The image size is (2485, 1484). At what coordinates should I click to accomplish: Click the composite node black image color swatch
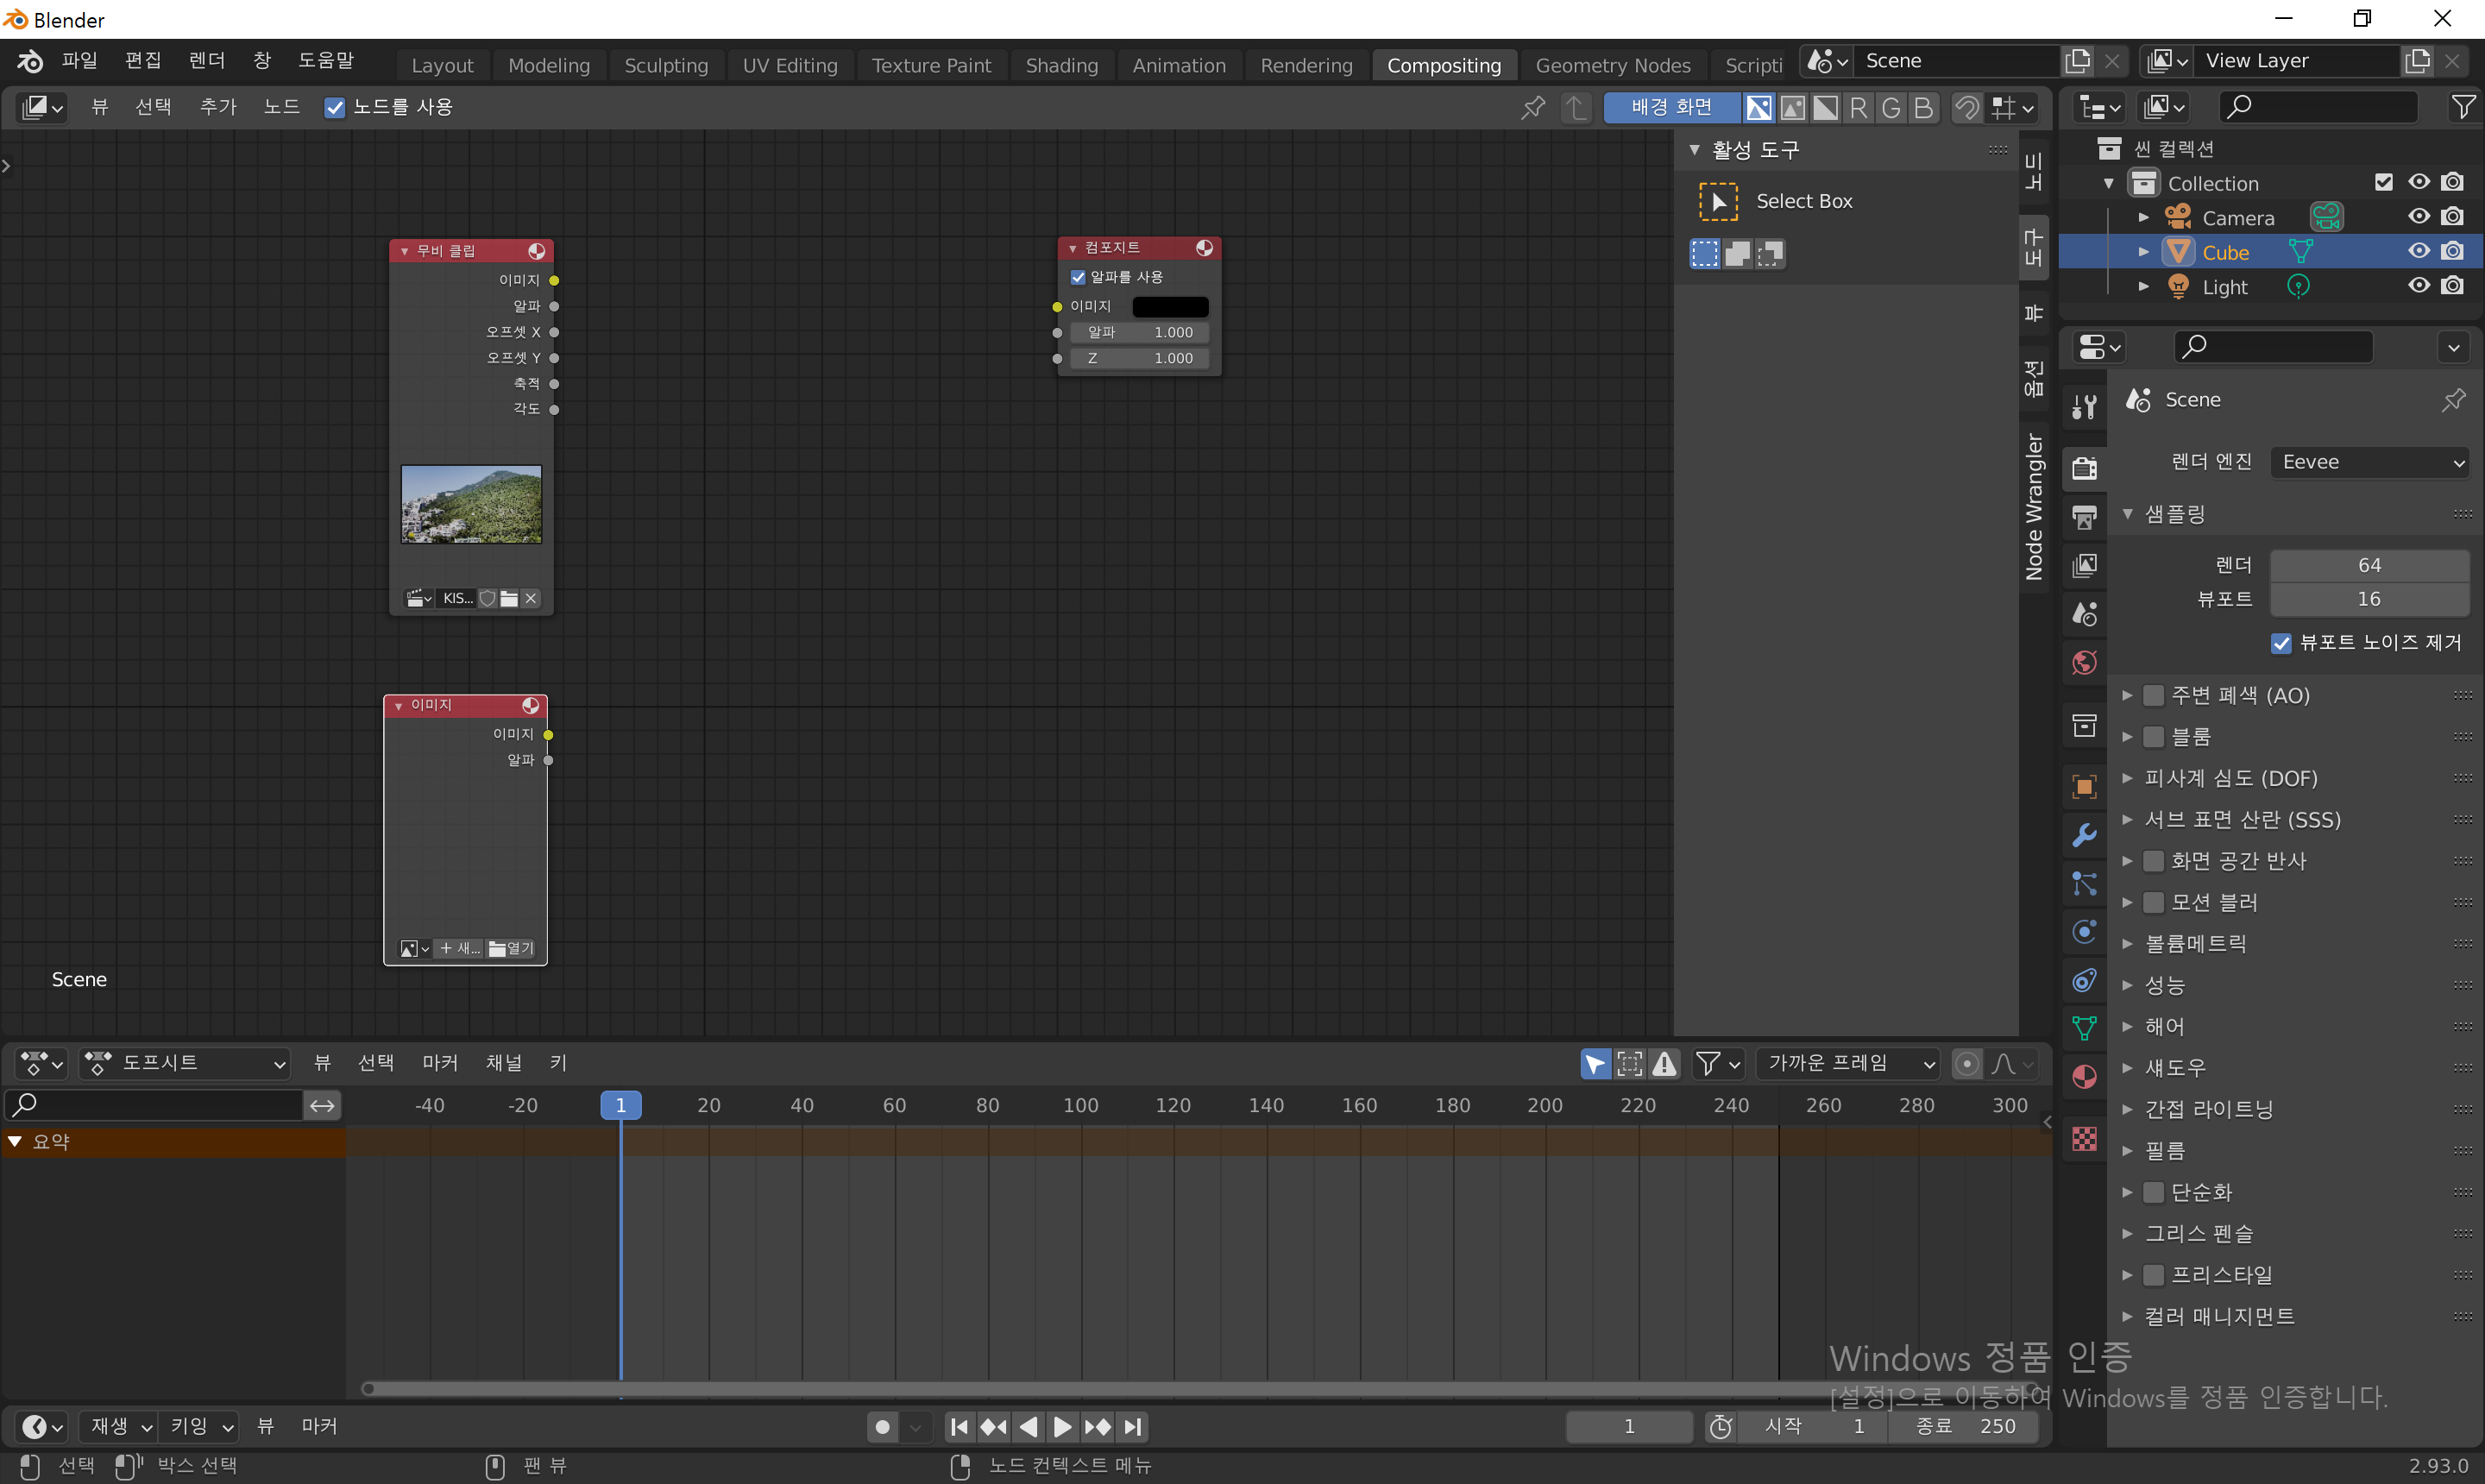1169,306
